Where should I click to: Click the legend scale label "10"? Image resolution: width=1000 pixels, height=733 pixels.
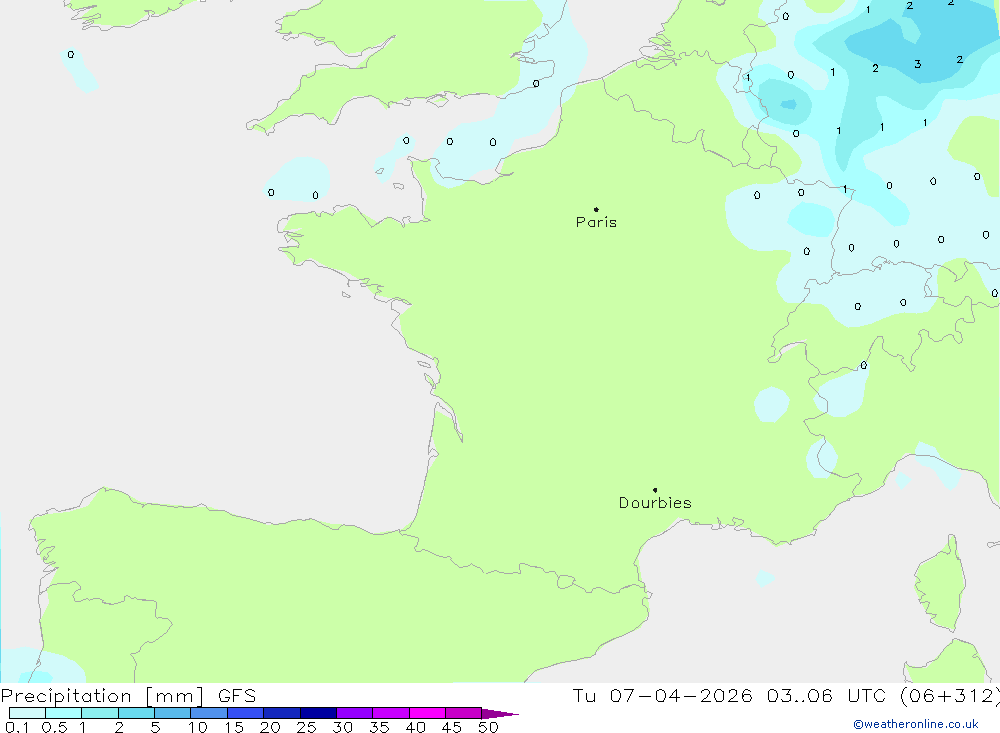198,727
